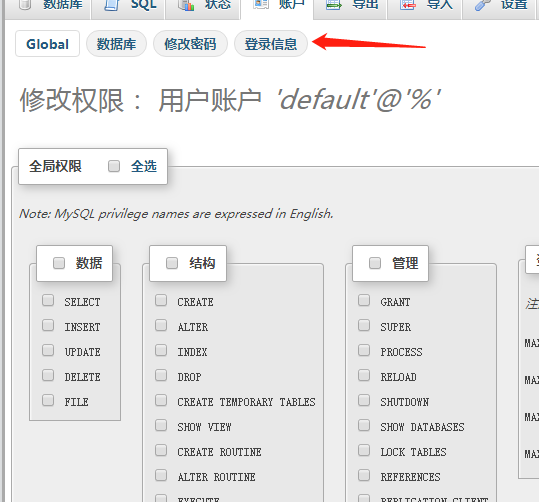Enable the GRANT privilege checkbox
539x502 pixels.
click(x=364, y=300)
